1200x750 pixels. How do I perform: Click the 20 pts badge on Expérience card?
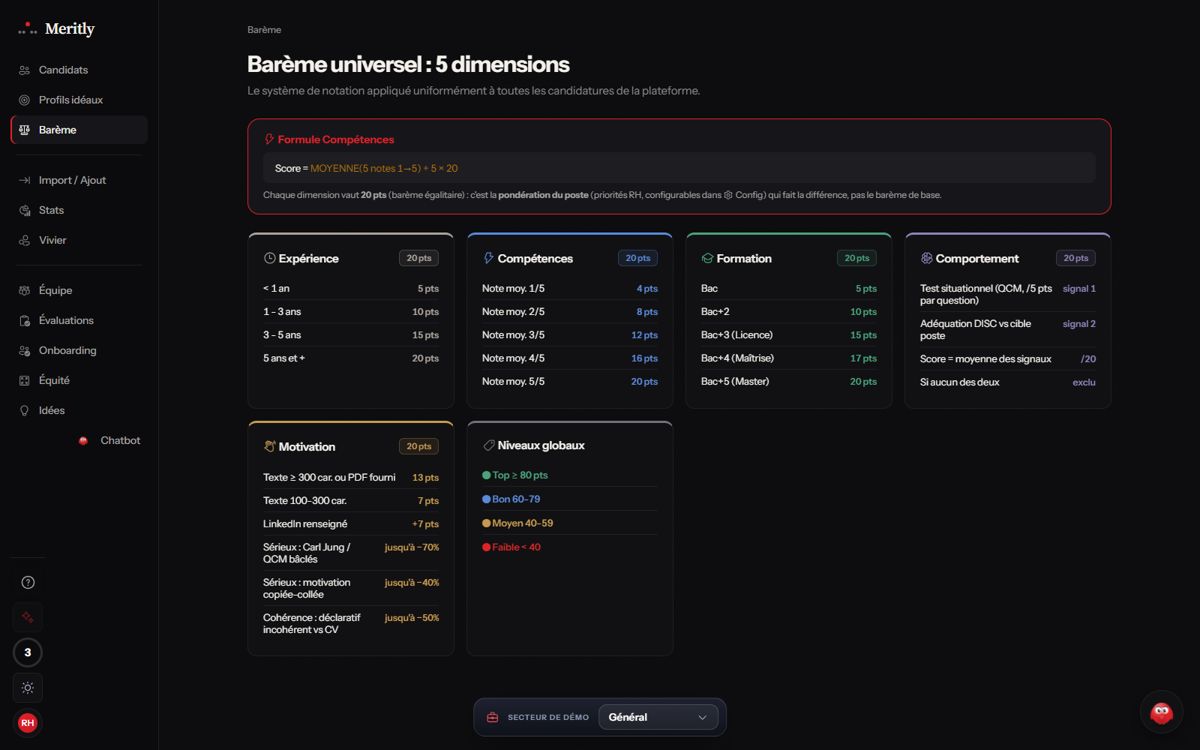pyautogui.click(x=419, y=258)
